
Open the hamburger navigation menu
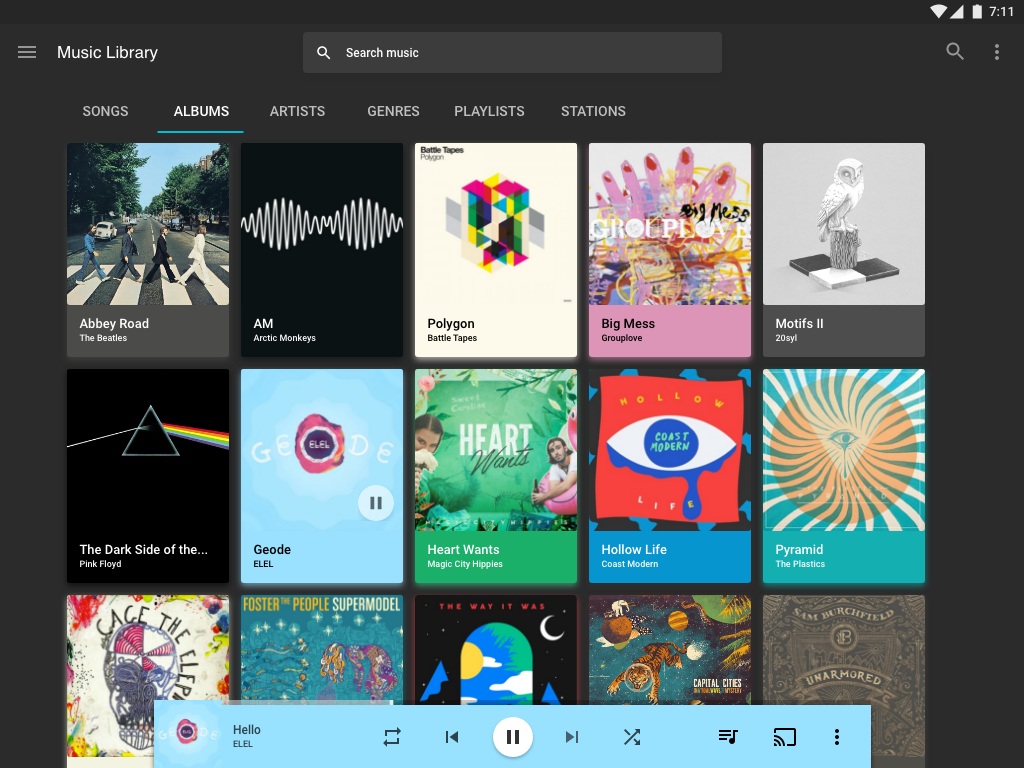pyautogui.click(x=27, y=52)
